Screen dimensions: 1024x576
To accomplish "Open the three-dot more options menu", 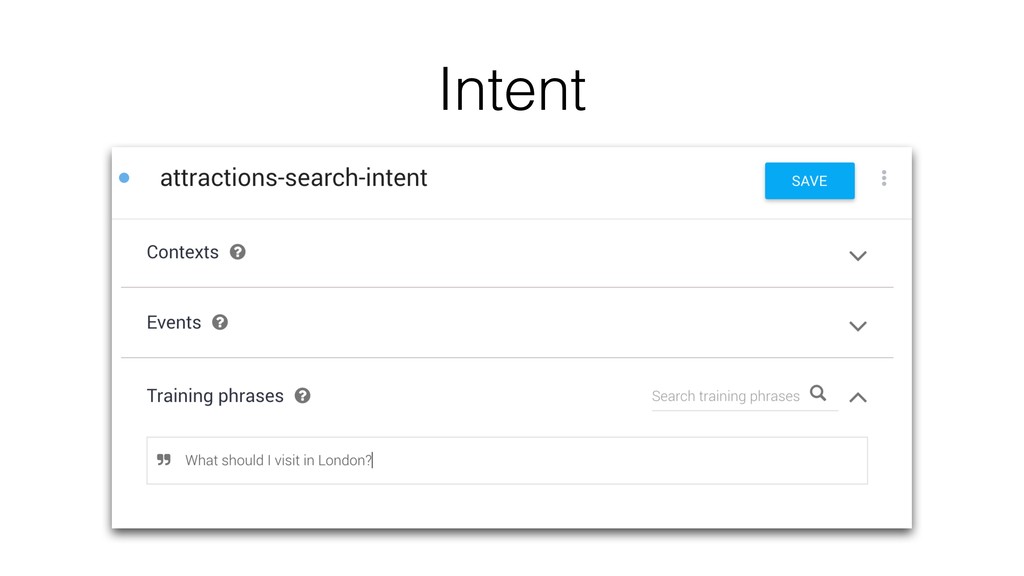I will pos(884,178).
